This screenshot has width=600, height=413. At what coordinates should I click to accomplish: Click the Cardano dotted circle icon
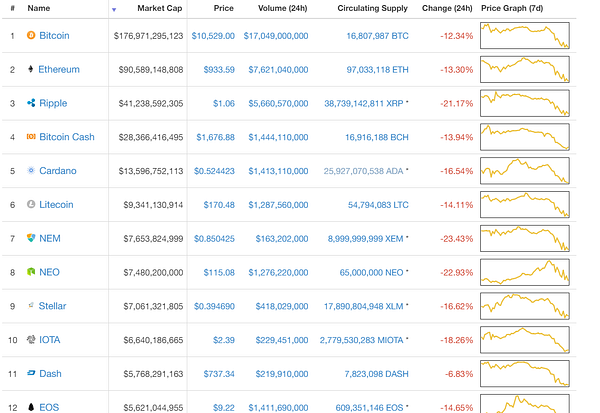pos(31,170)
